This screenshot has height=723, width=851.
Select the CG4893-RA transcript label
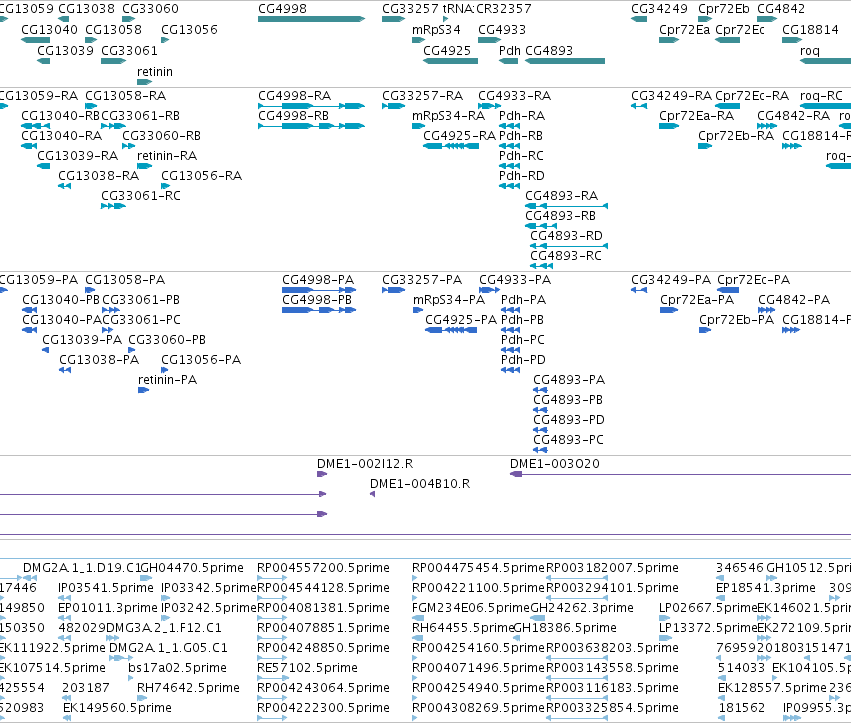[561, 196]
